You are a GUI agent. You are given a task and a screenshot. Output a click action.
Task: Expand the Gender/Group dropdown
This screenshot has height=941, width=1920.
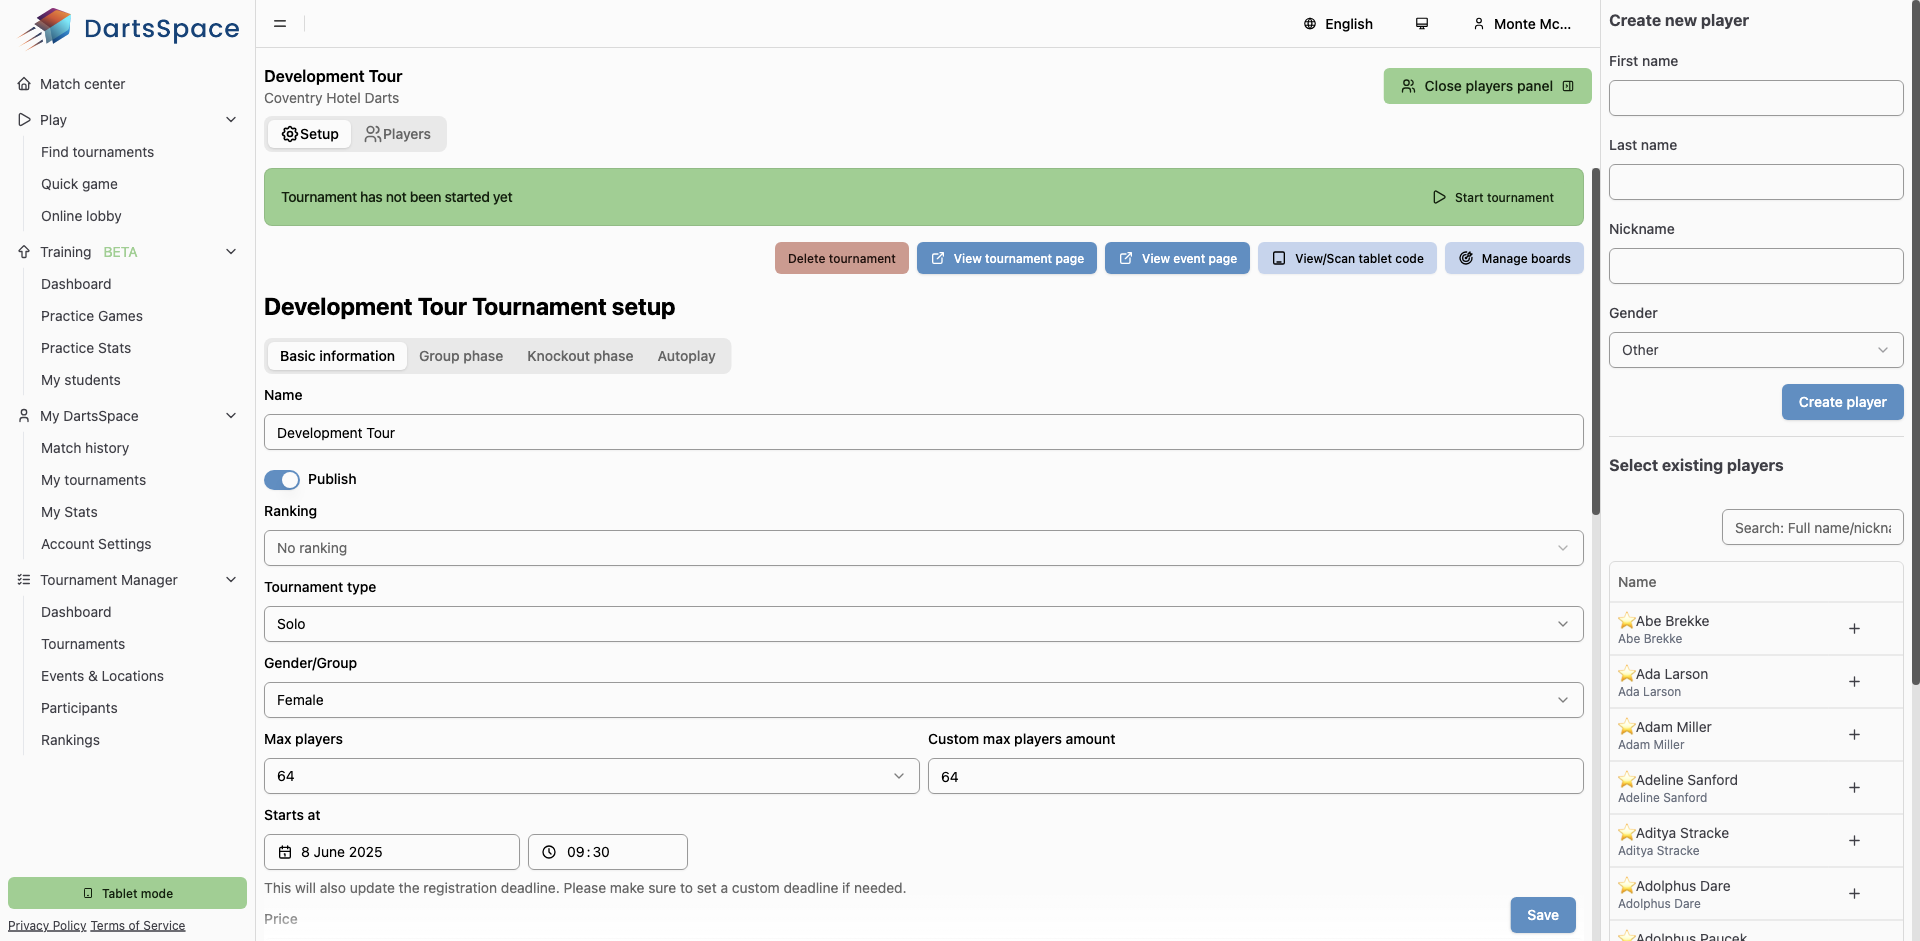click(922, 700)
